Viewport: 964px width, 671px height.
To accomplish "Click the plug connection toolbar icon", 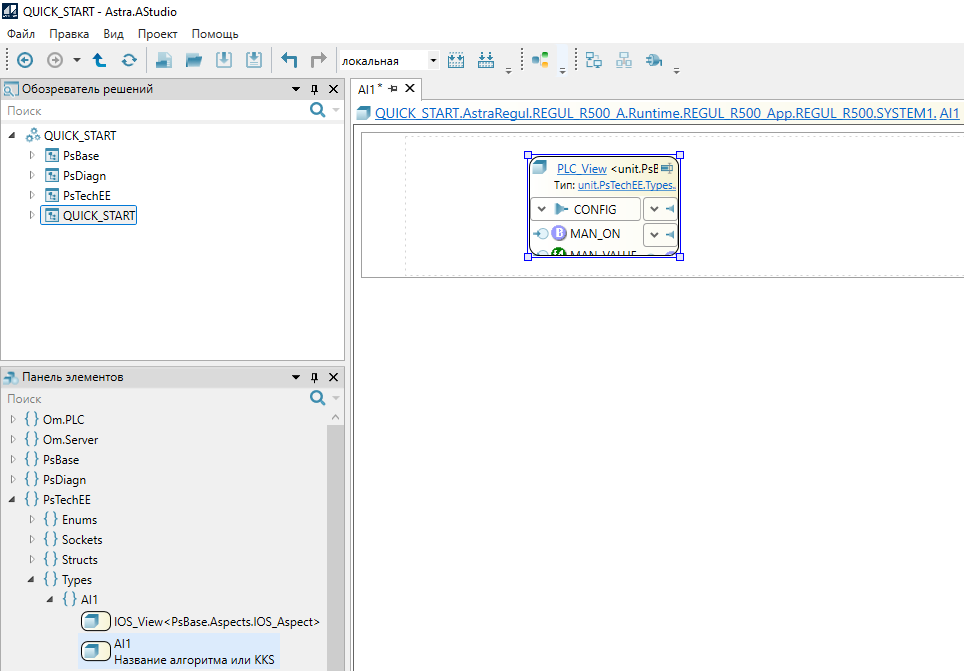I will pos(654,60).
